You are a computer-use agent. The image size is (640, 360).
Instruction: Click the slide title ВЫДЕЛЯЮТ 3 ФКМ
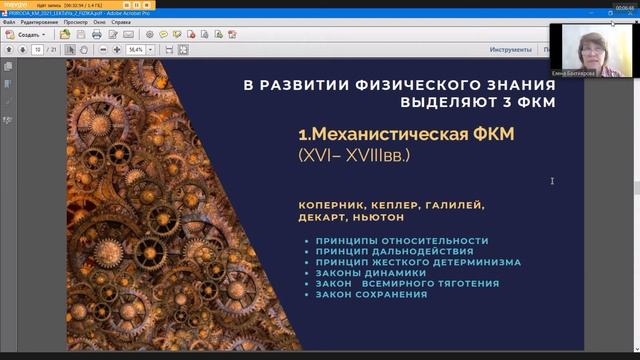478,102
